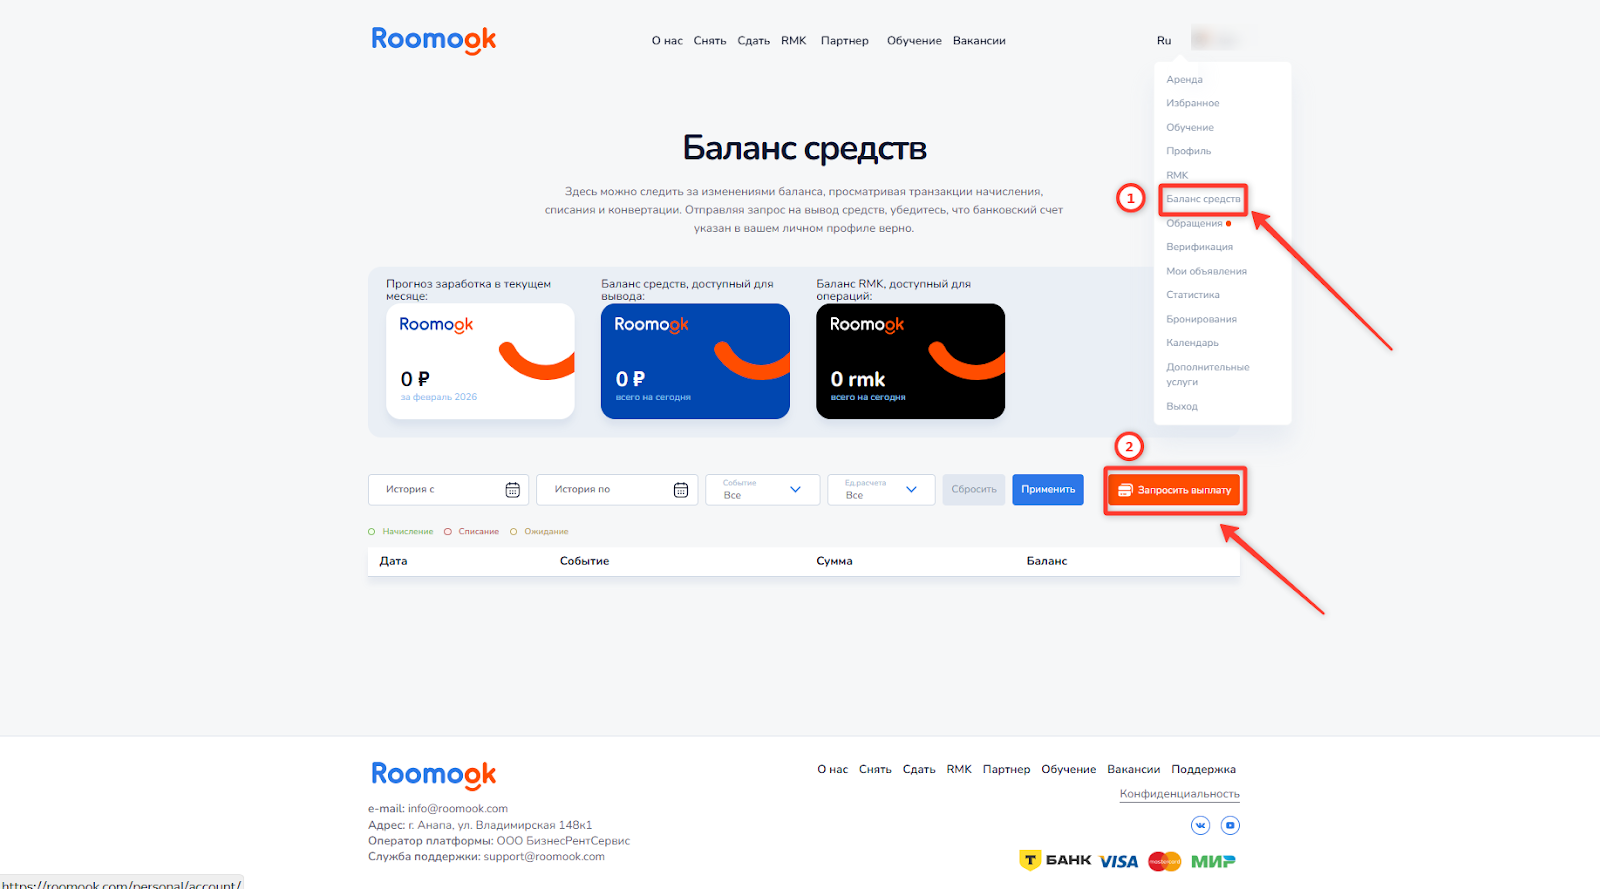This screenshot has height=889, width=1600.
Task: Click the VK social icon in footer
Action: tap(1201, 825)
